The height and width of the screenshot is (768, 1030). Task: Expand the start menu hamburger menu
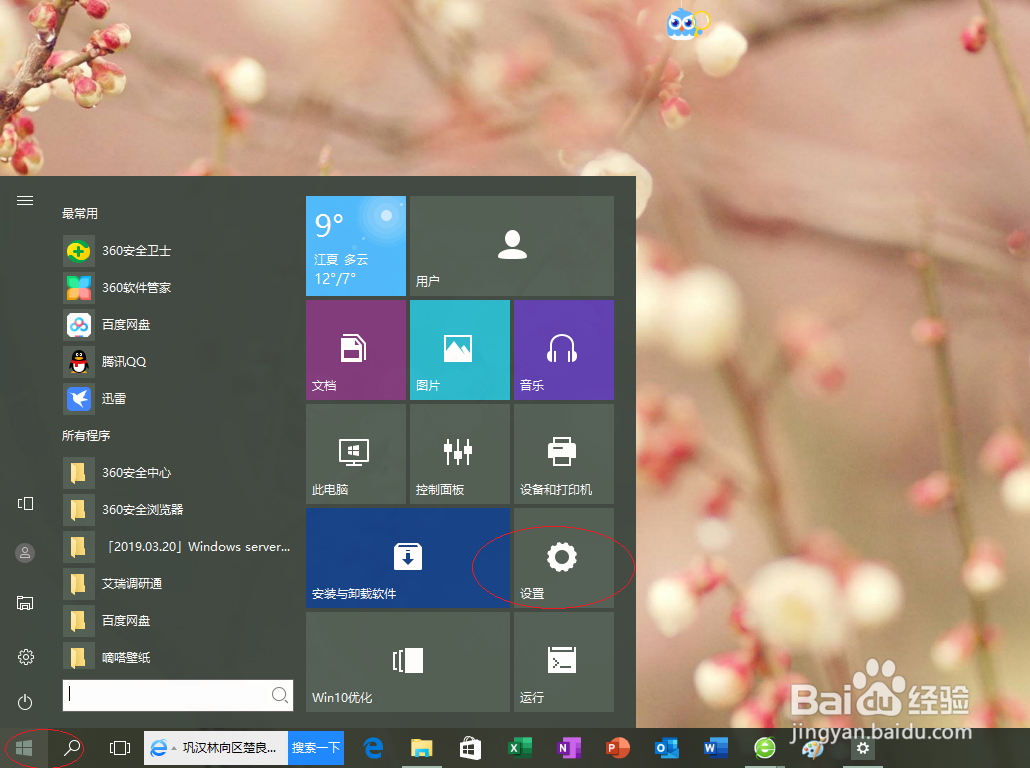click(25, 200)
